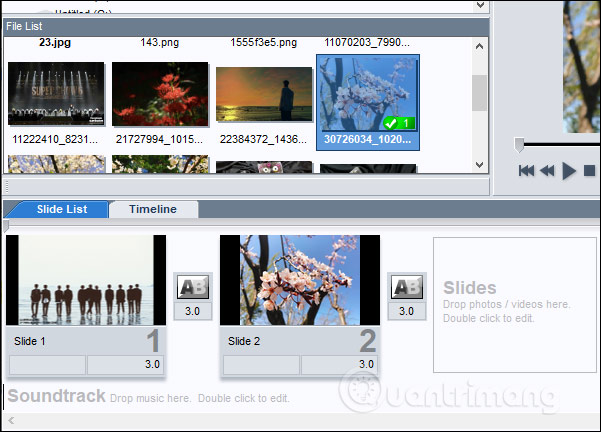
Task: Select the Slide 2 blossom thumbnail
Action: (300, 280)
